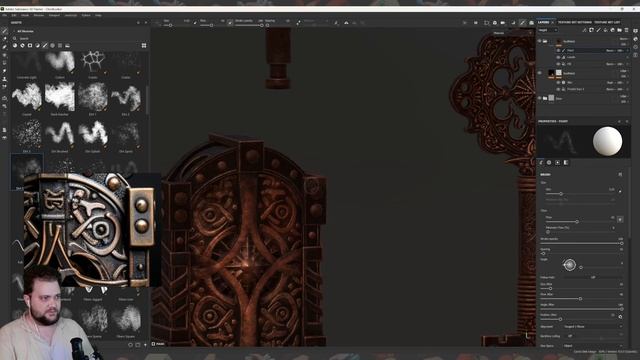Open the Height channel dropdown in Layers
The image size is (640, 360).
click(x=548, y=30)
